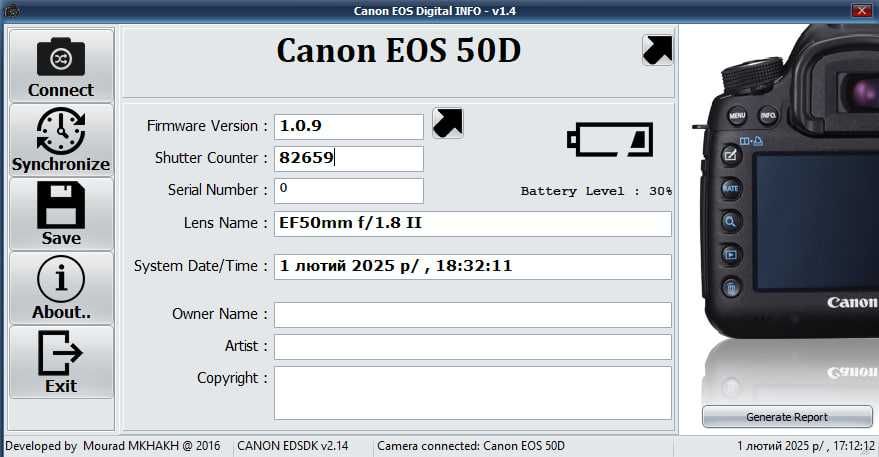Viewport: 879px width, 457px height.
Task: Open the About info icon
Action: pyautogui.click(x=61, y=279)
